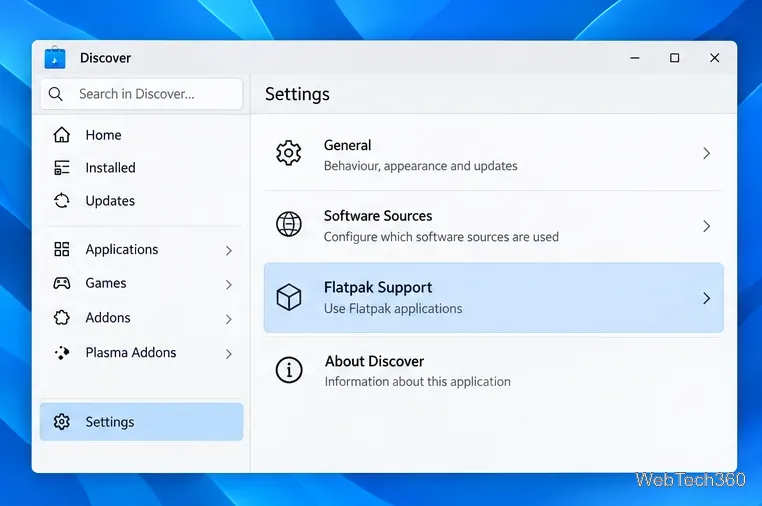Go to Home in the sidebar
This screenshot has height=506, width=762.
[x=141, y=135]
